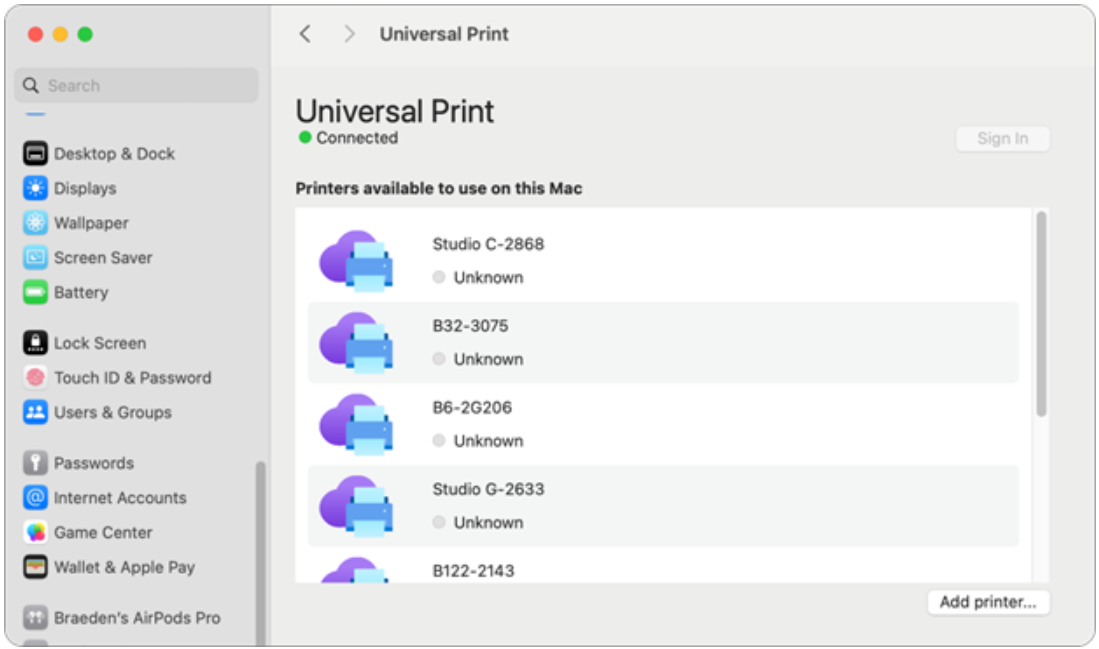Click the Studio G-2633 printer icon
The width and height of the screenshot is (1099, 649).
pos(356,506)
